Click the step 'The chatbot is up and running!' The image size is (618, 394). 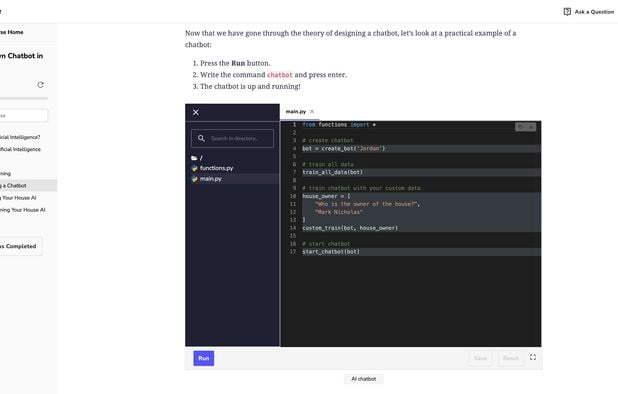point(250,86)
